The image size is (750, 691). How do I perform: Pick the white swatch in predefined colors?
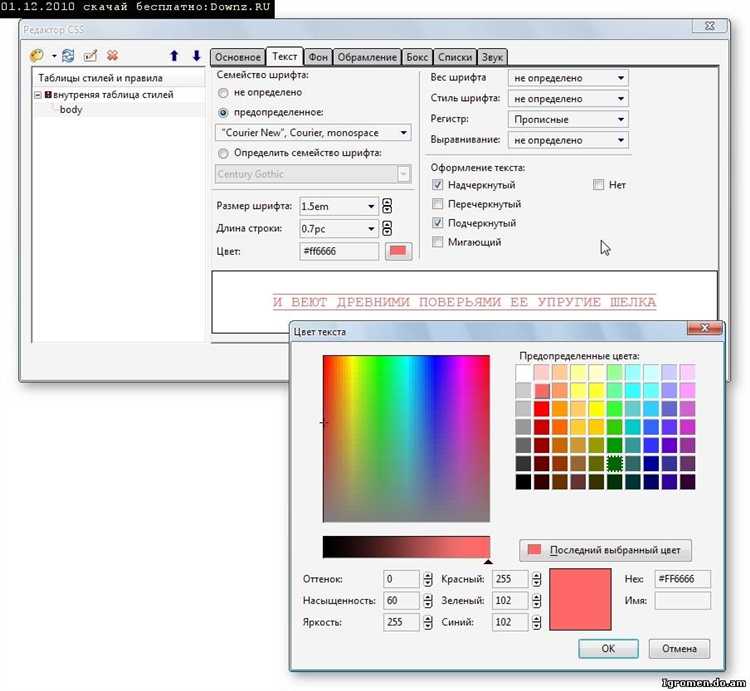pos(524,373)
